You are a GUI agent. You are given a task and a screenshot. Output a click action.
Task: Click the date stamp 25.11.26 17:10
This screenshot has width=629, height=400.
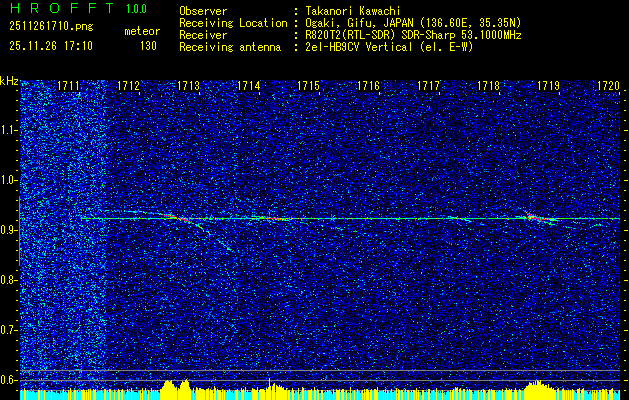tap(51, 46)
